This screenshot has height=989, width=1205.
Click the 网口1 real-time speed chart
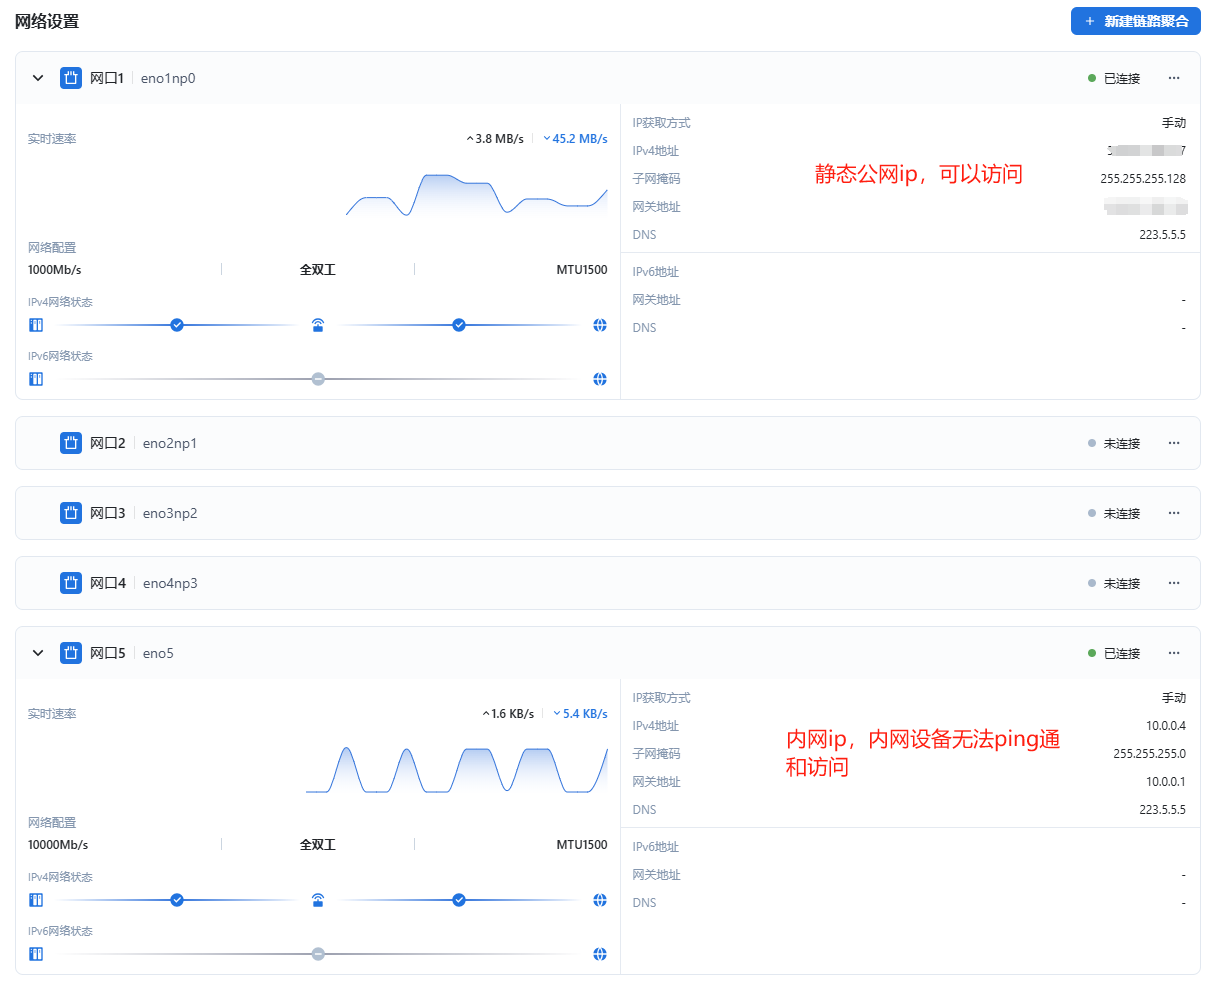point(476,194)
